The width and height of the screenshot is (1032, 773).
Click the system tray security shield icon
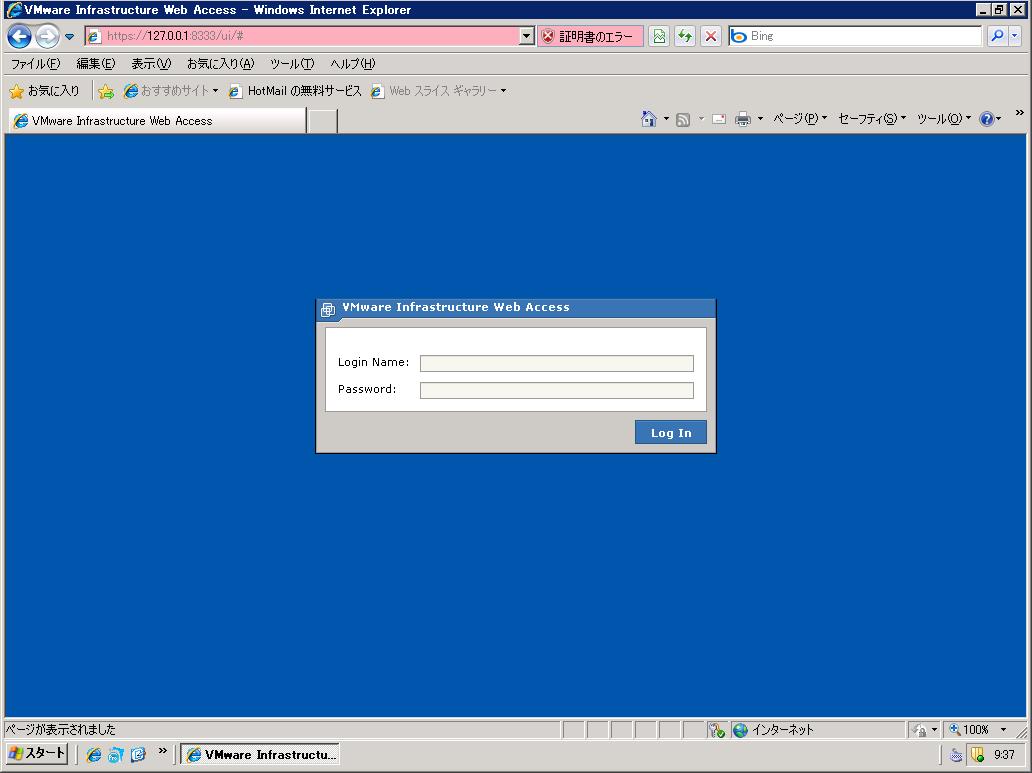(x=977, y=755)
